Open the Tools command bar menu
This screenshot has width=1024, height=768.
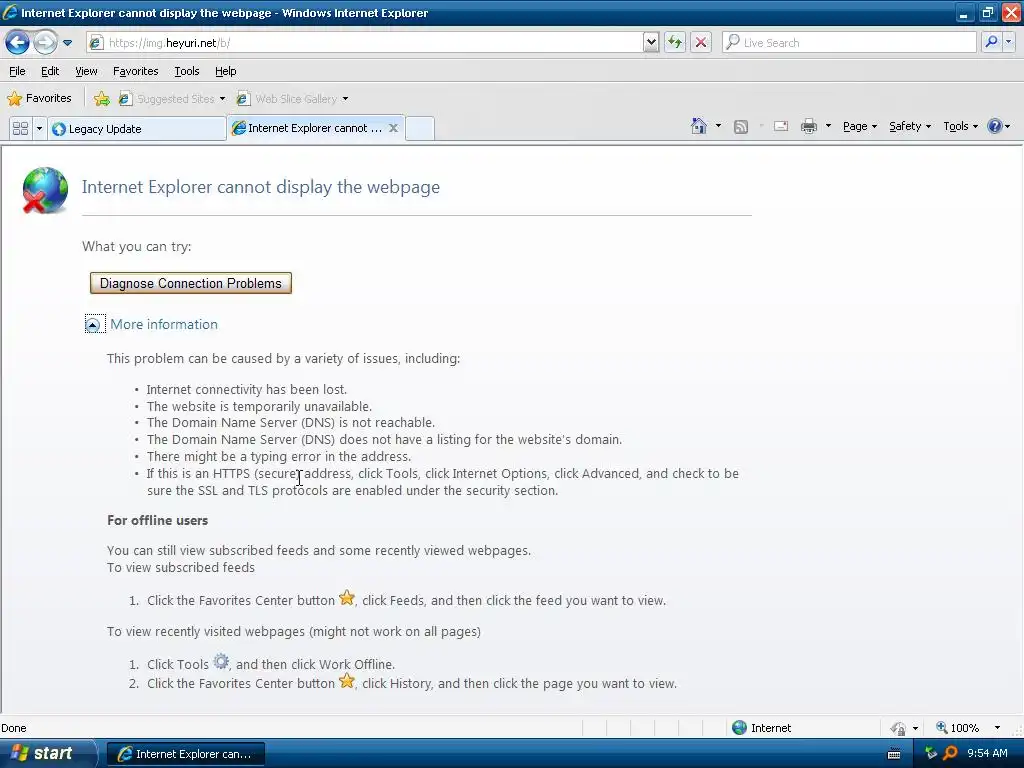tap(960, 127)
